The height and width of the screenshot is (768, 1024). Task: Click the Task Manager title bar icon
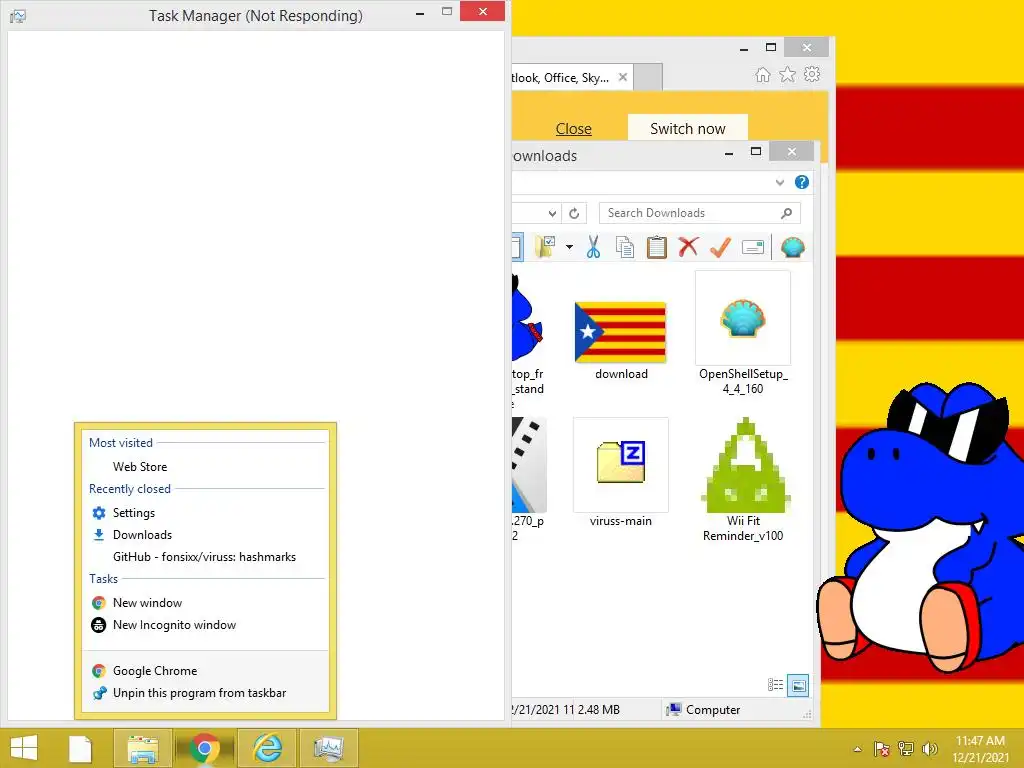[x=18, y=16]
